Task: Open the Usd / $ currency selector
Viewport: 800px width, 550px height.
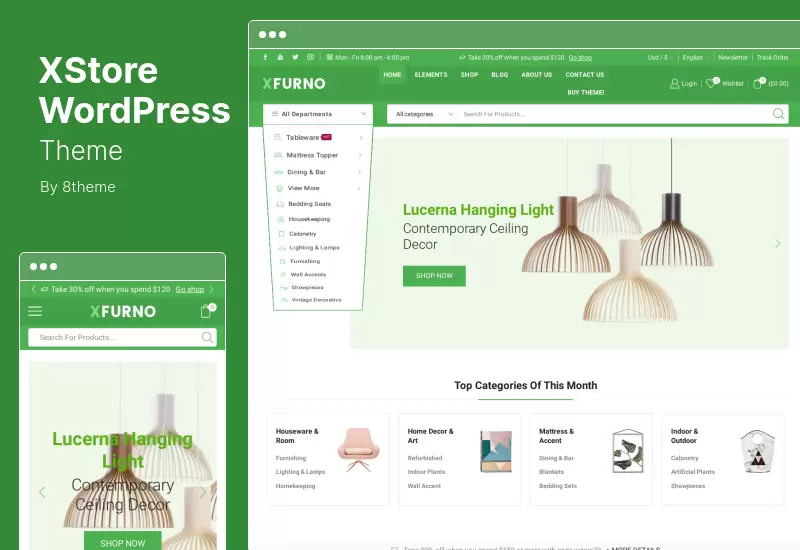Action: tap(657, 57)
